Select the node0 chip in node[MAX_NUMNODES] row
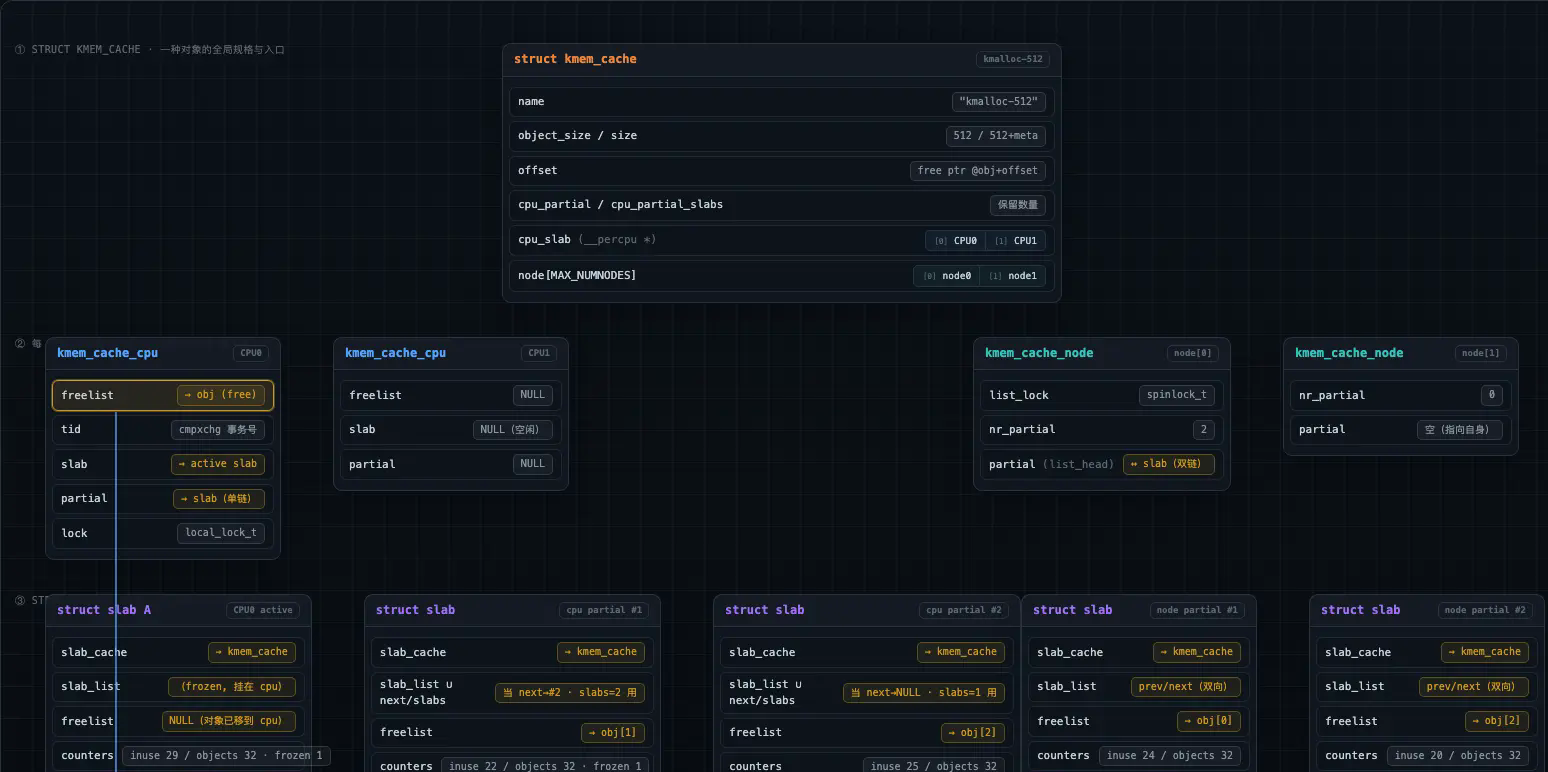Image resolution: width=1548 pixels, height=772 pixels. [946, 276]
